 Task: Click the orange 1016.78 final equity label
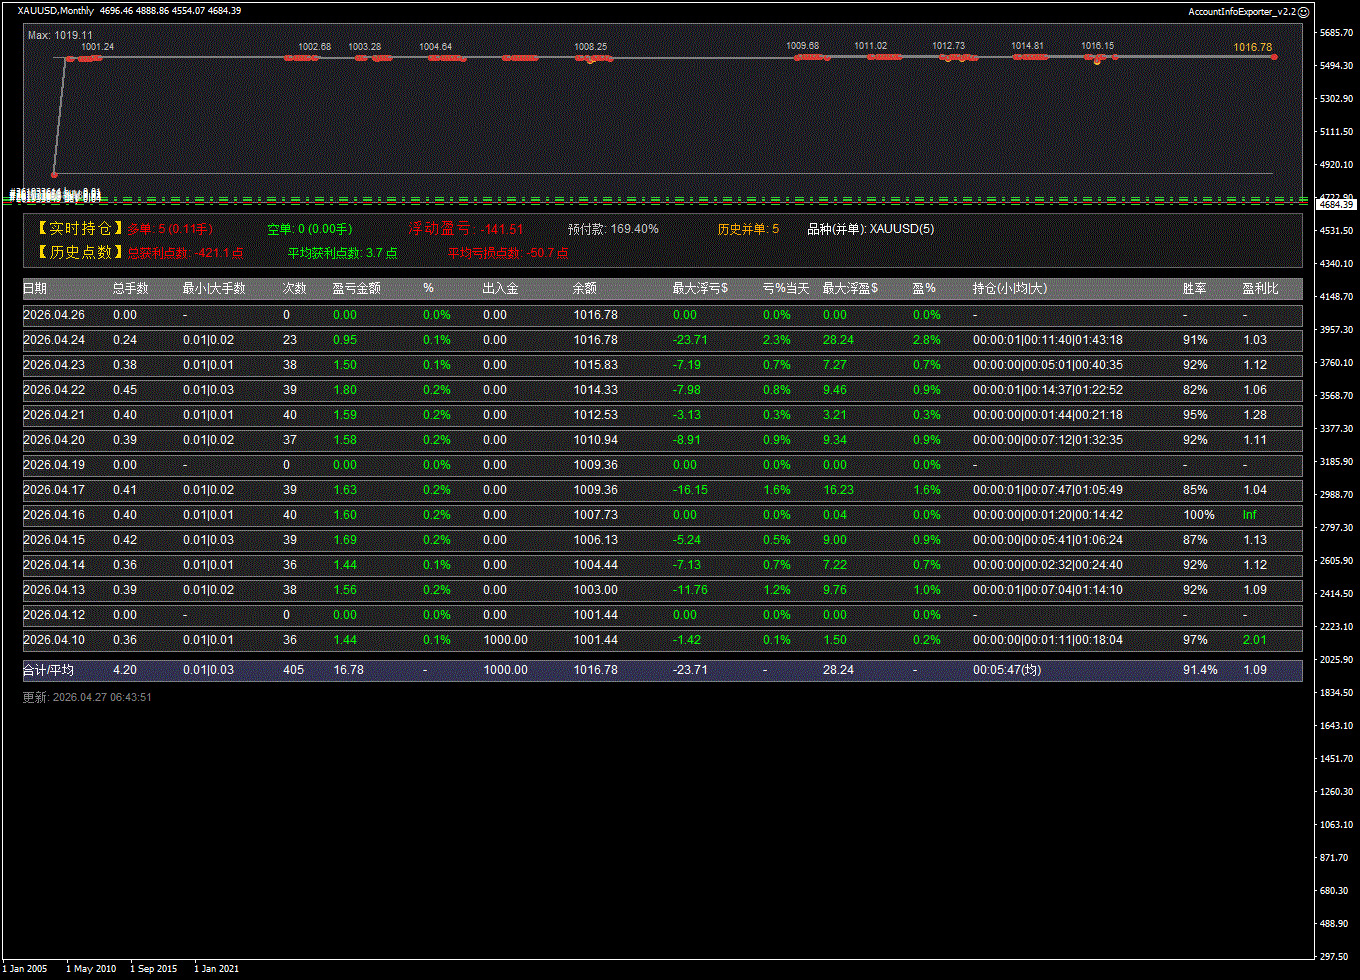coord(1252,47)
